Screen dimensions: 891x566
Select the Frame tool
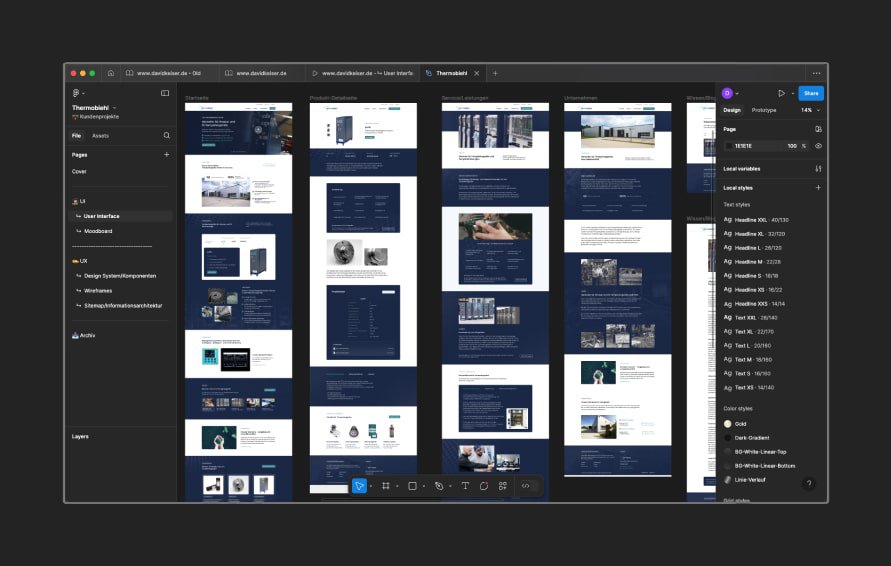(386, 486)
